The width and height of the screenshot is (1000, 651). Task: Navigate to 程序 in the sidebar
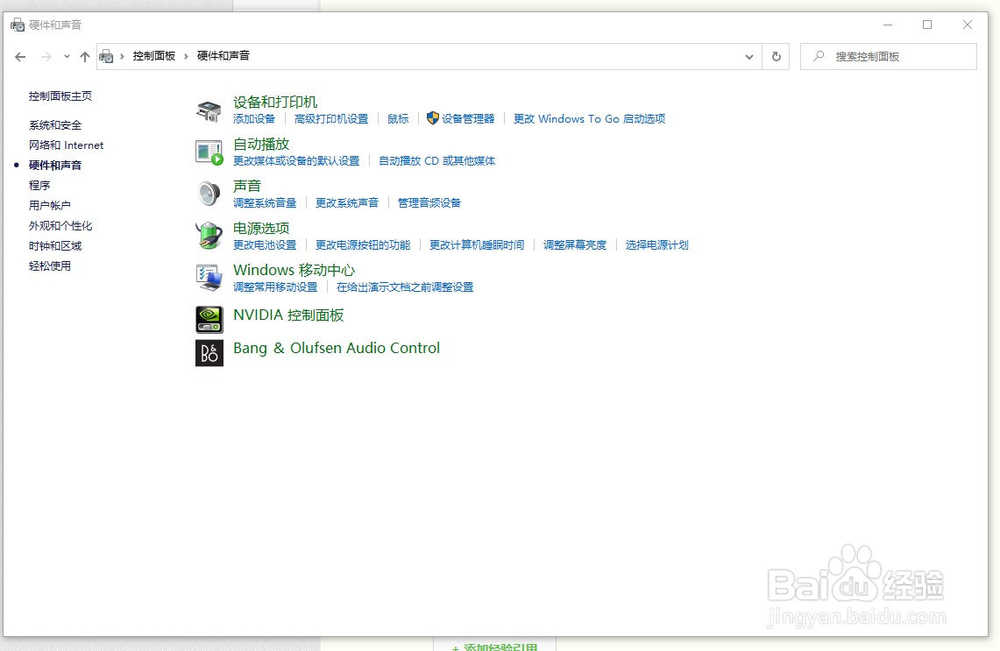coord(39,185)
